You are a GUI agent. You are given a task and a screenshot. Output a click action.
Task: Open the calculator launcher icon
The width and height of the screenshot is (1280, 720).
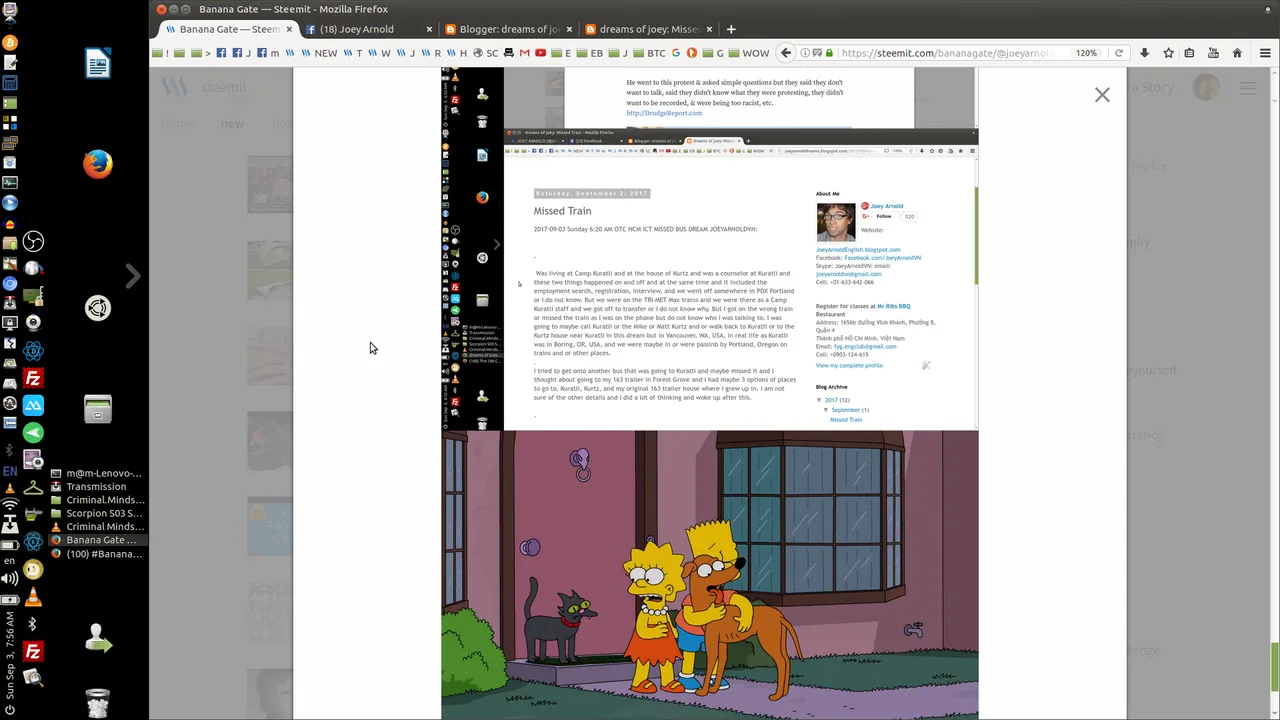point(10,83)
